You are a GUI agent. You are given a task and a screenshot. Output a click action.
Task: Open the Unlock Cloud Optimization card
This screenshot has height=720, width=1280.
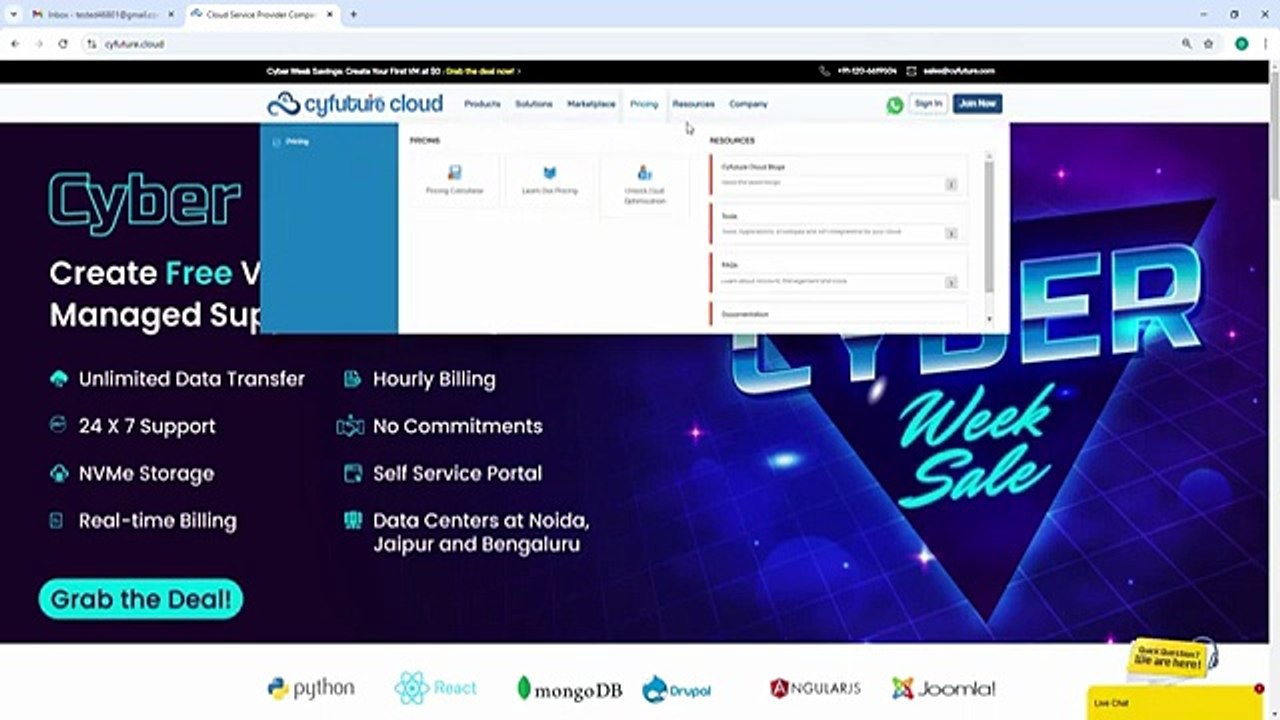[x=644, y=184]
